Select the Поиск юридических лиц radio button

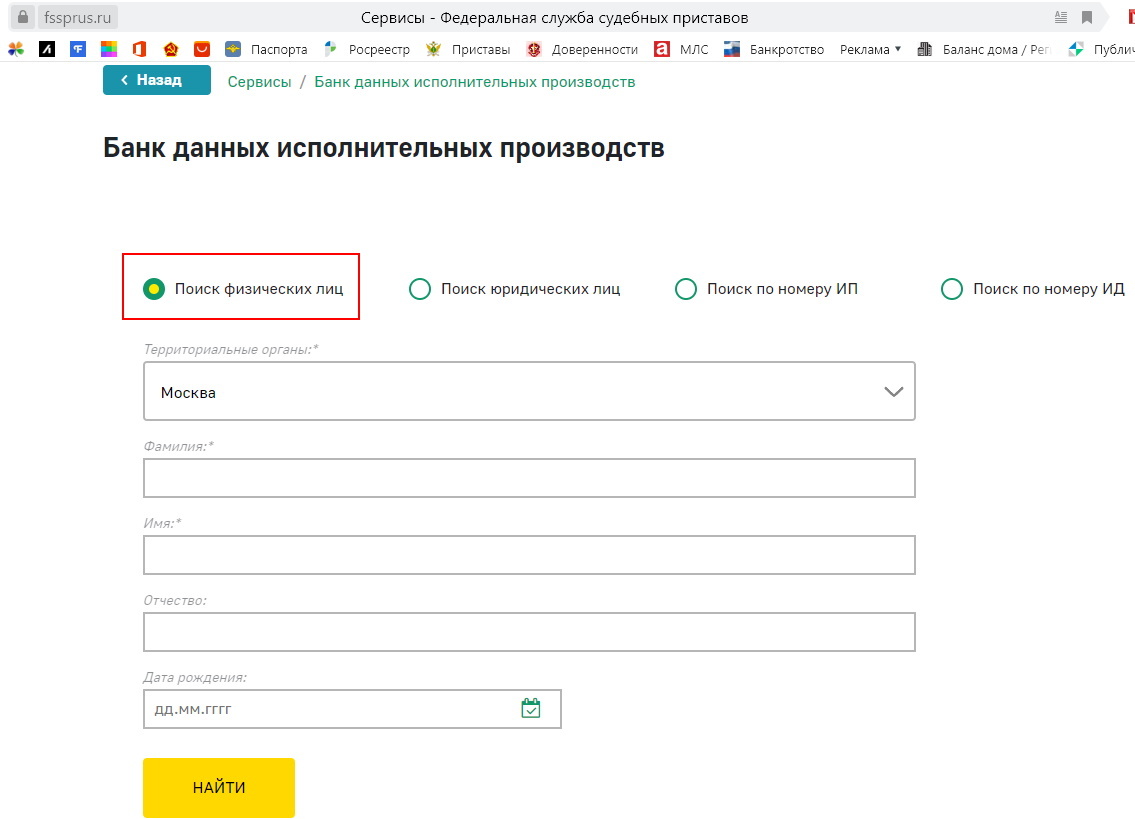(419, 288)
